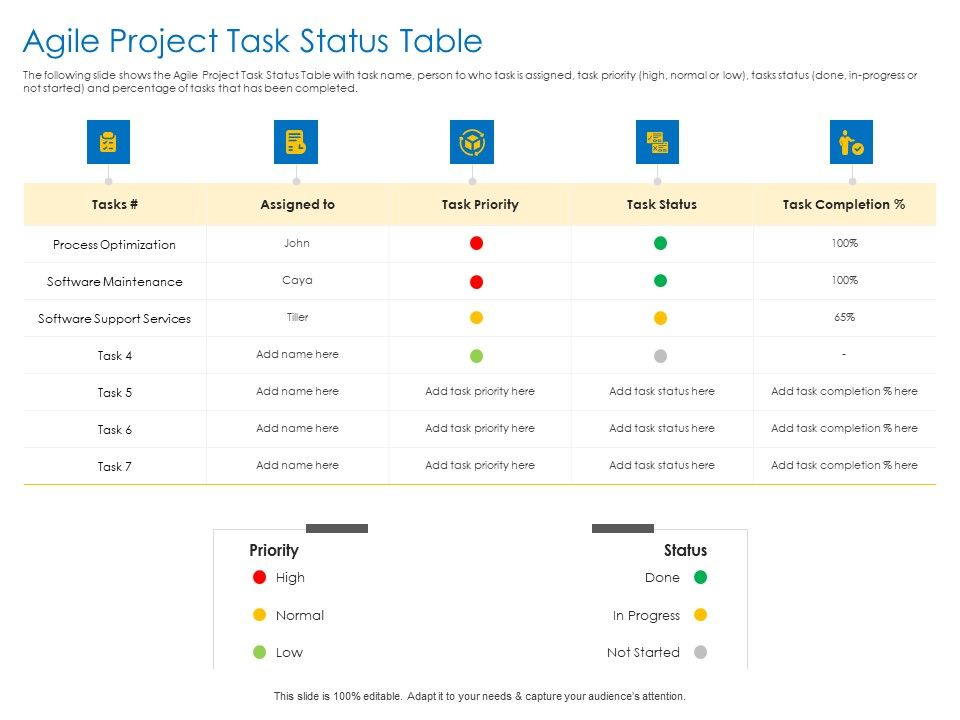Click Add task priority here for Task 6
Viewport: 960px width, 720px height.
coord(480,428)
